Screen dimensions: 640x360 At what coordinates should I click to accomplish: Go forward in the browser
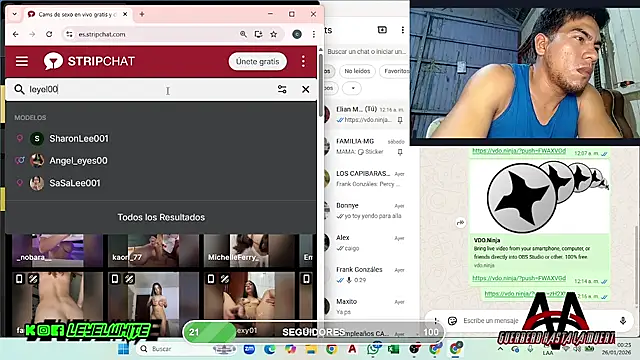tap(32, 34)
